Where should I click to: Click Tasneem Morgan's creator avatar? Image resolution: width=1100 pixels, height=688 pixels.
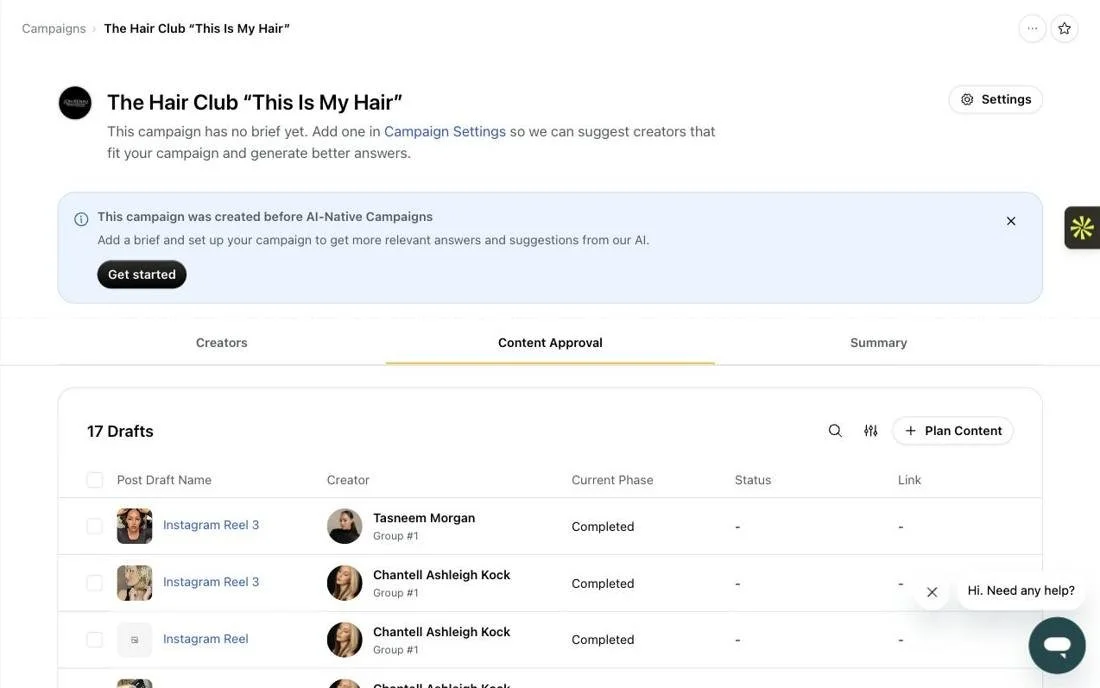(344, 526)
